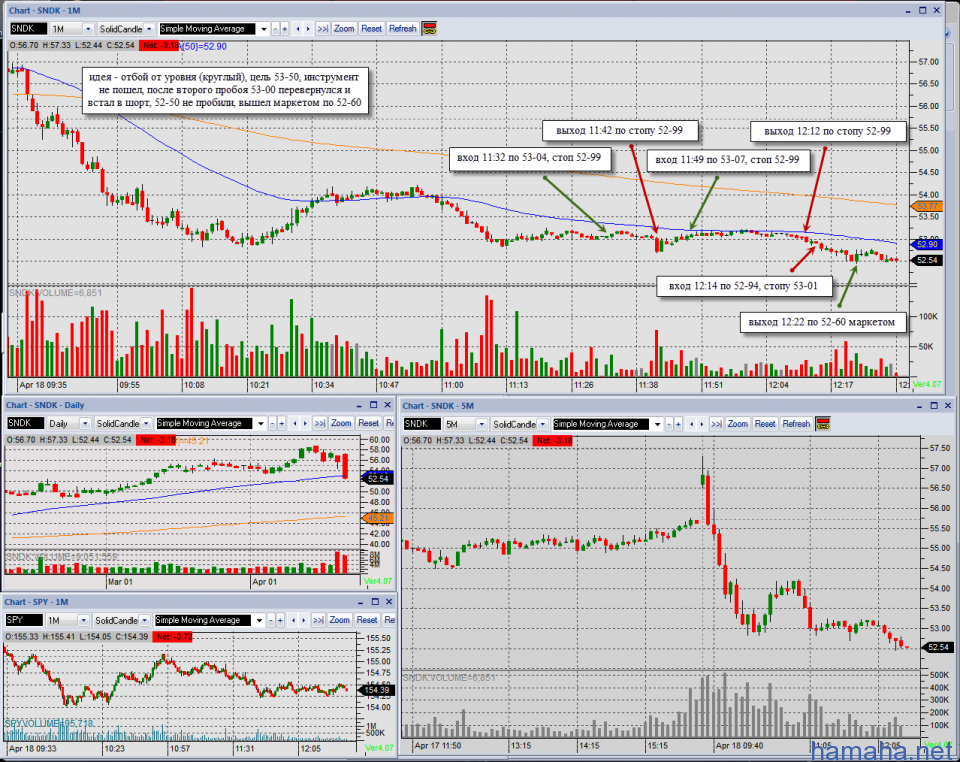
Task: Click the plus button in SNDK 1M chart toolbar
Action: pyautogui.click(x=284, y=29)
